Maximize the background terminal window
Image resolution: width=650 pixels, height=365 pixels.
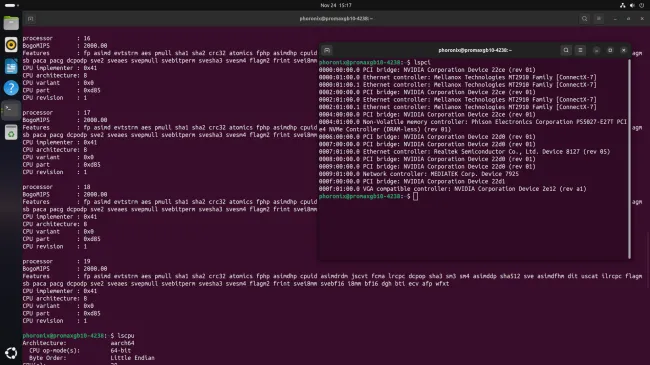tap(628, 19)
